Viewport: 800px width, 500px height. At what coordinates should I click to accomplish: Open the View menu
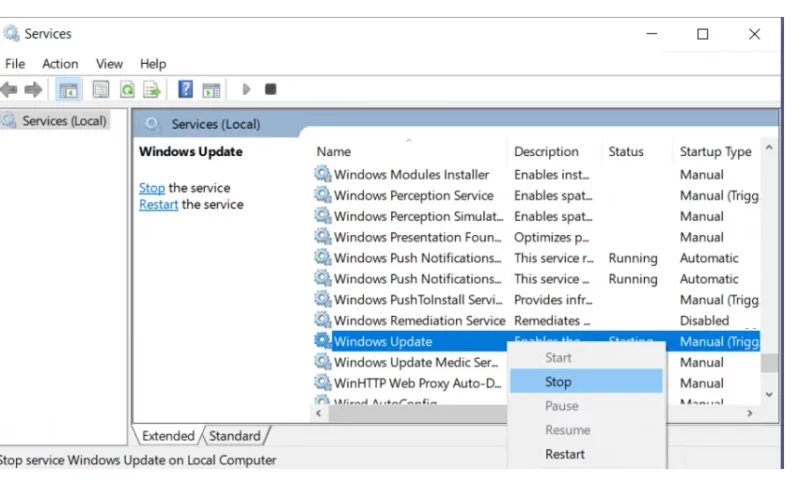109,64
